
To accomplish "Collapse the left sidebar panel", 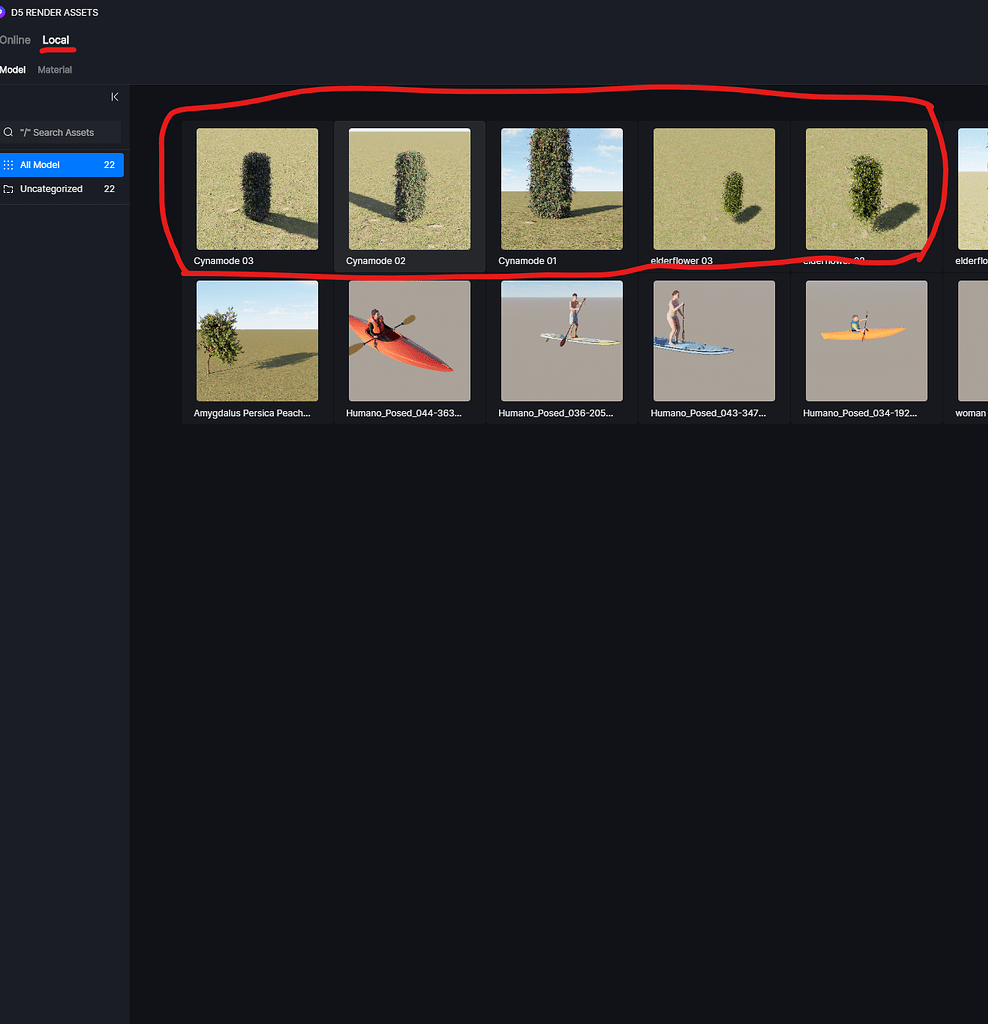I will (114, 96).
